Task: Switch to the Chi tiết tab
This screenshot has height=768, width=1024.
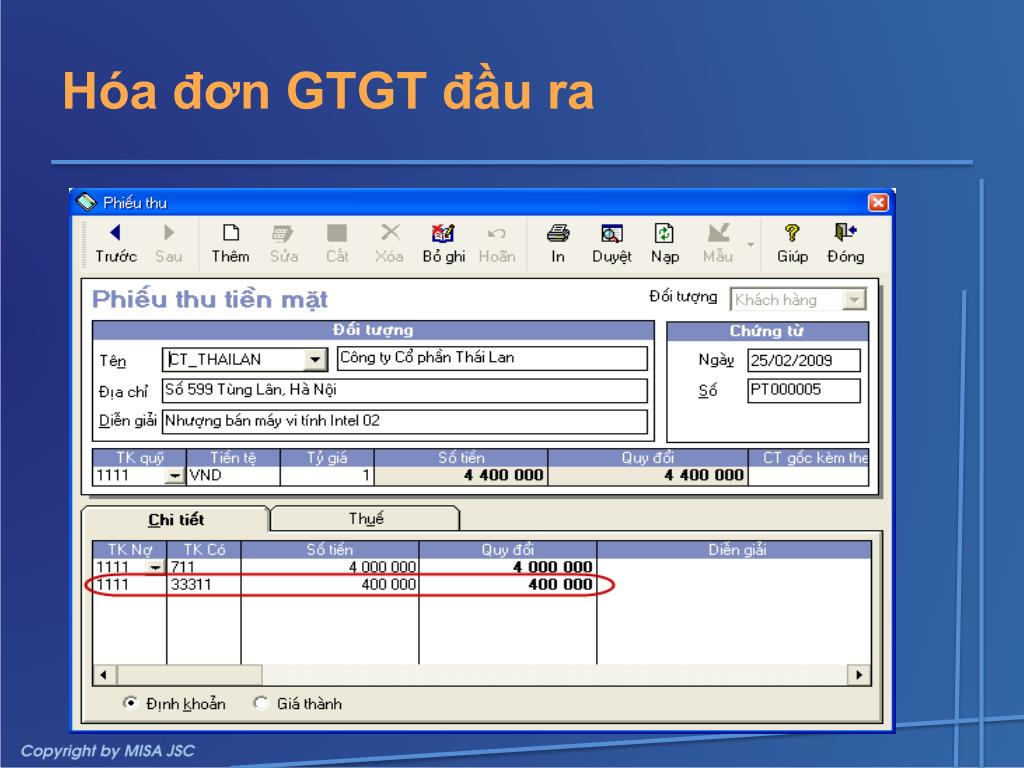Action: point(176,520)
